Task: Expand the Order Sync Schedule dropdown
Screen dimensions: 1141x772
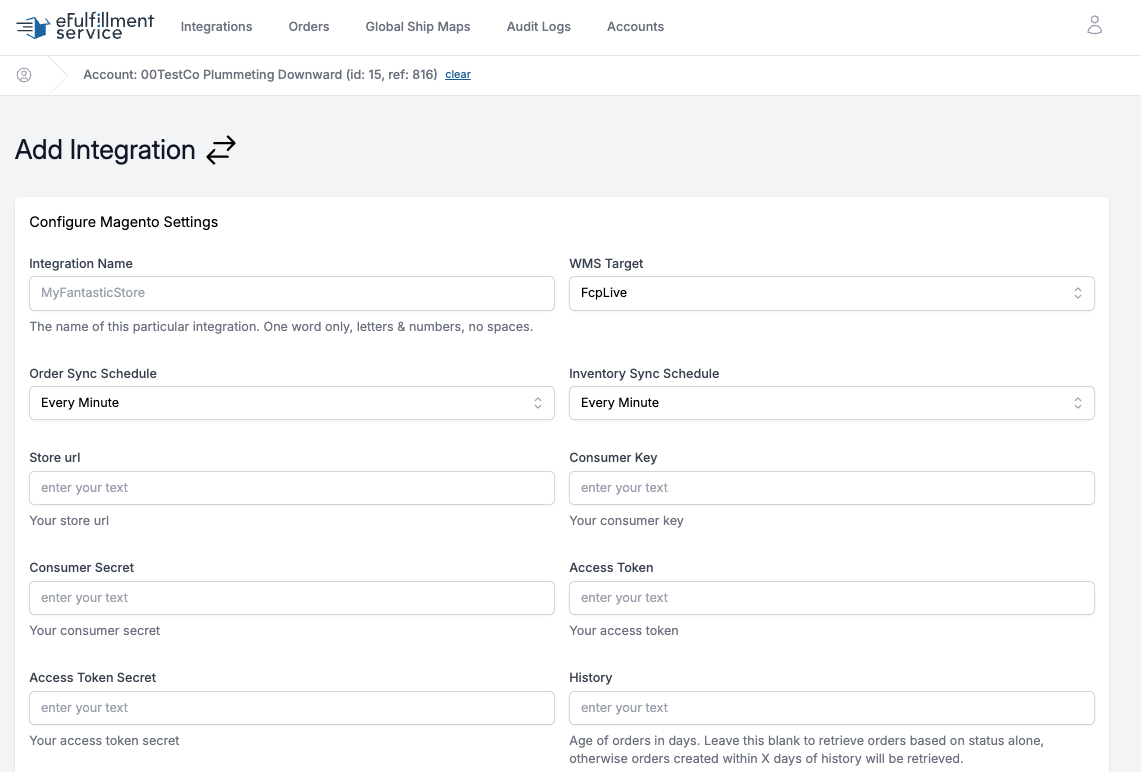Action: (292, 403)
